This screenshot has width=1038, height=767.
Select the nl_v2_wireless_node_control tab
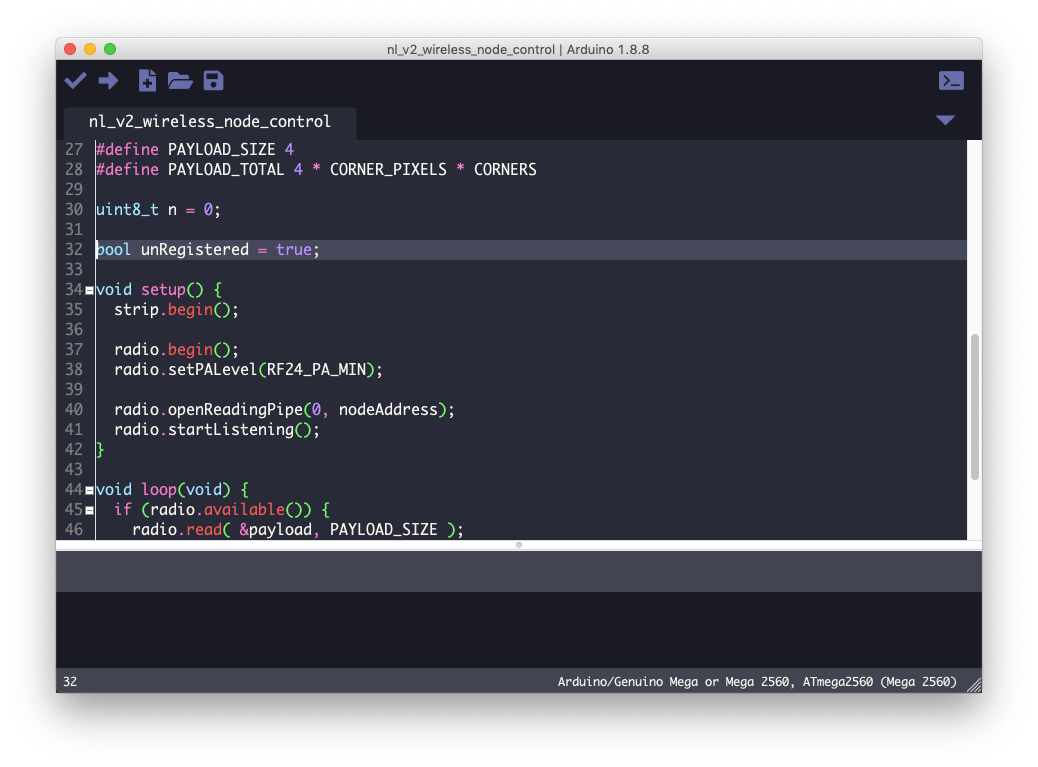(210, 121)
